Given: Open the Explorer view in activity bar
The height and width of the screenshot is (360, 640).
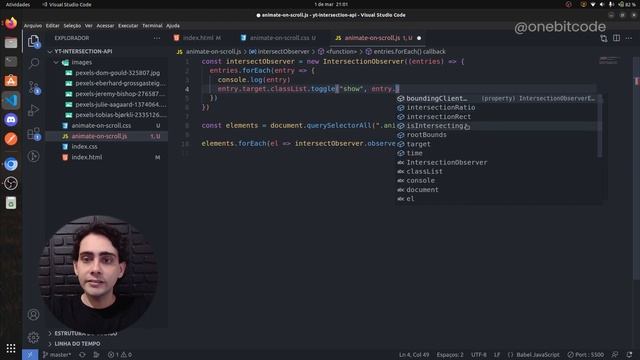Looking at the screenshot, I should (33, 41).
